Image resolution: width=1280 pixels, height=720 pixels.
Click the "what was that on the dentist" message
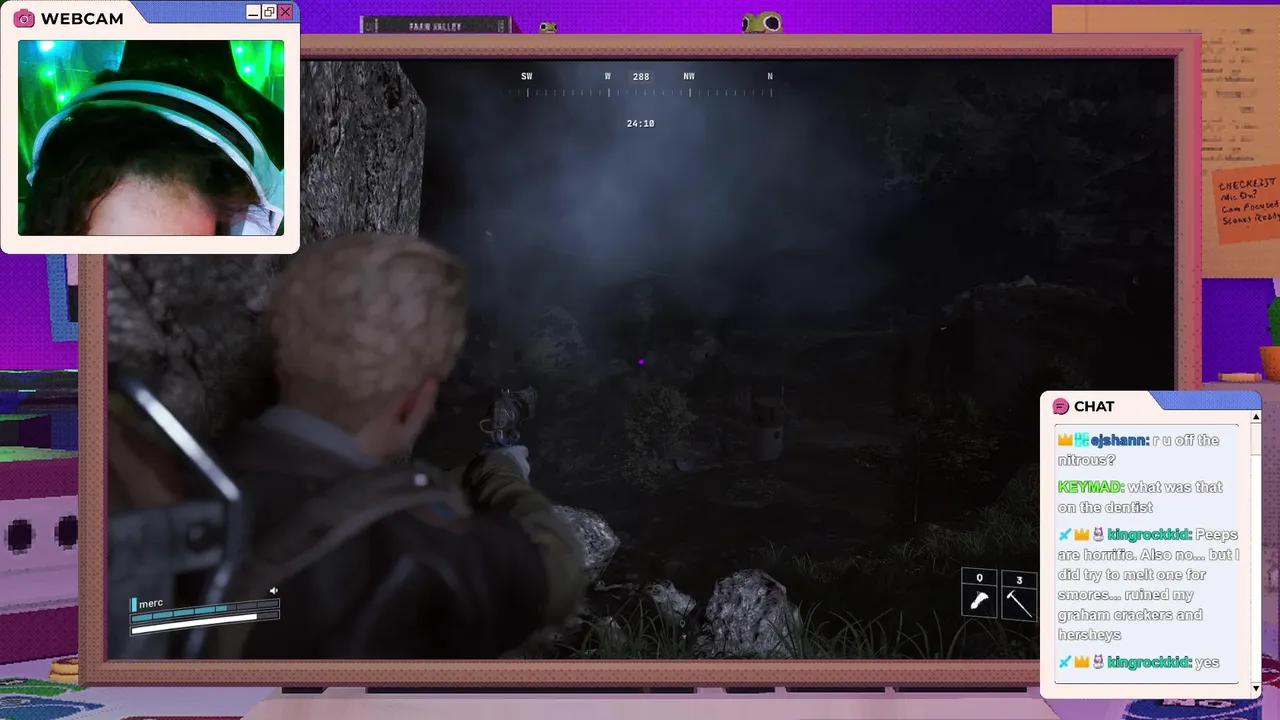click(x=1140, y=497)
